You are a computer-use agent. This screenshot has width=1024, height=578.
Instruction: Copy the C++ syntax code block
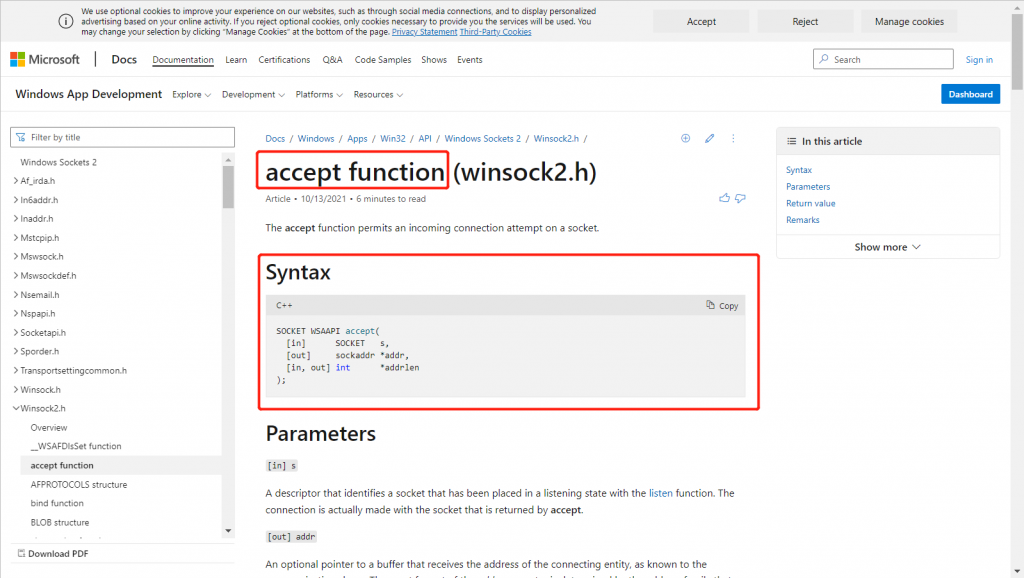722,306
